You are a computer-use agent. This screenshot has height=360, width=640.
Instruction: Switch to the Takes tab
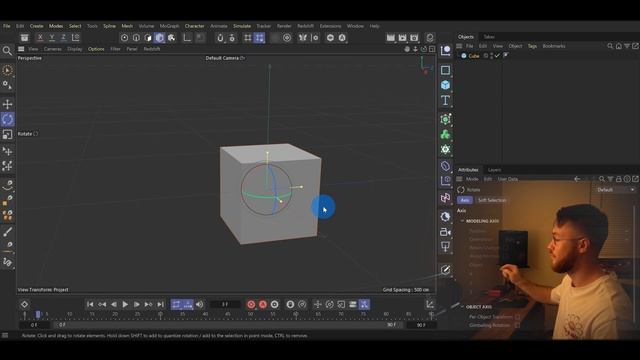(489, 37)
